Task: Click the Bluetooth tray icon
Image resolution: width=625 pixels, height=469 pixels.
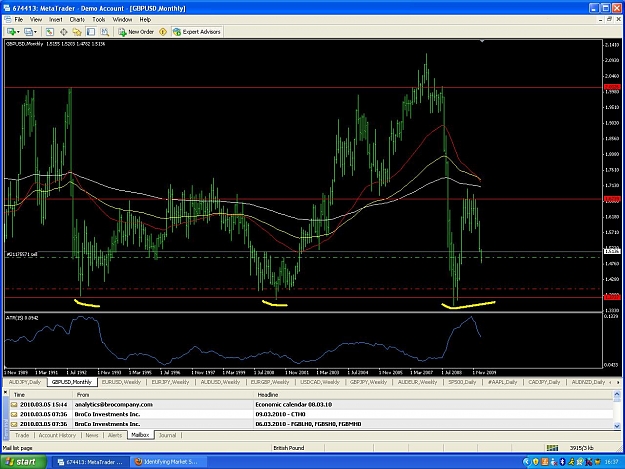Action: (562, 462)
